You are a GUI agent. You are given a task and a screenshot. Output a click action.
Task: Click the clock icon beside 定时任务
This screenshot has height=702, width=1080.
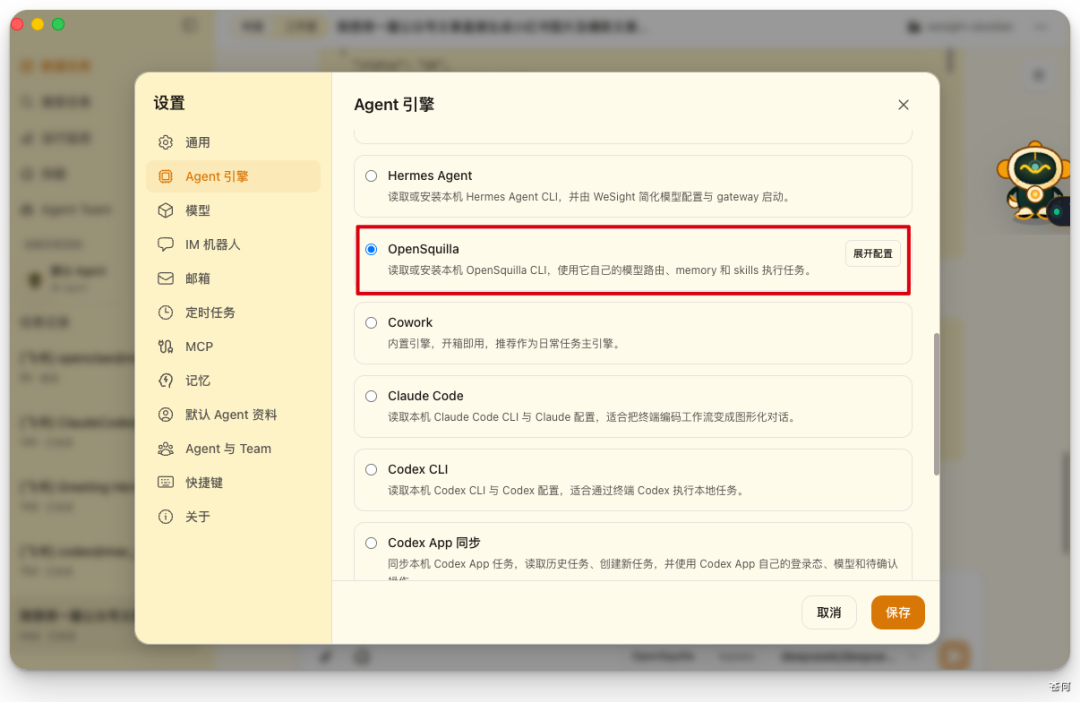[x=165, y=313]
